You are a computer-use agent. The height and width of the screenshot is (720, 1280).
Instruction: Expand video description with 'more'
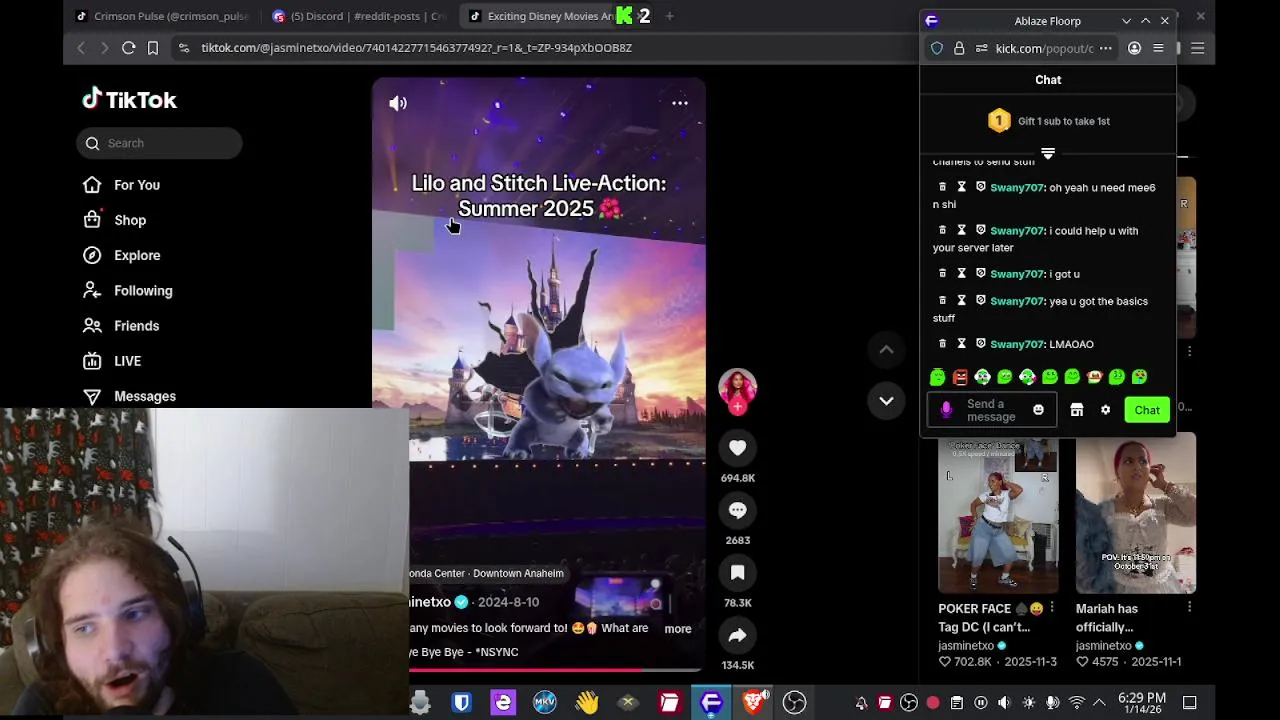677,629
